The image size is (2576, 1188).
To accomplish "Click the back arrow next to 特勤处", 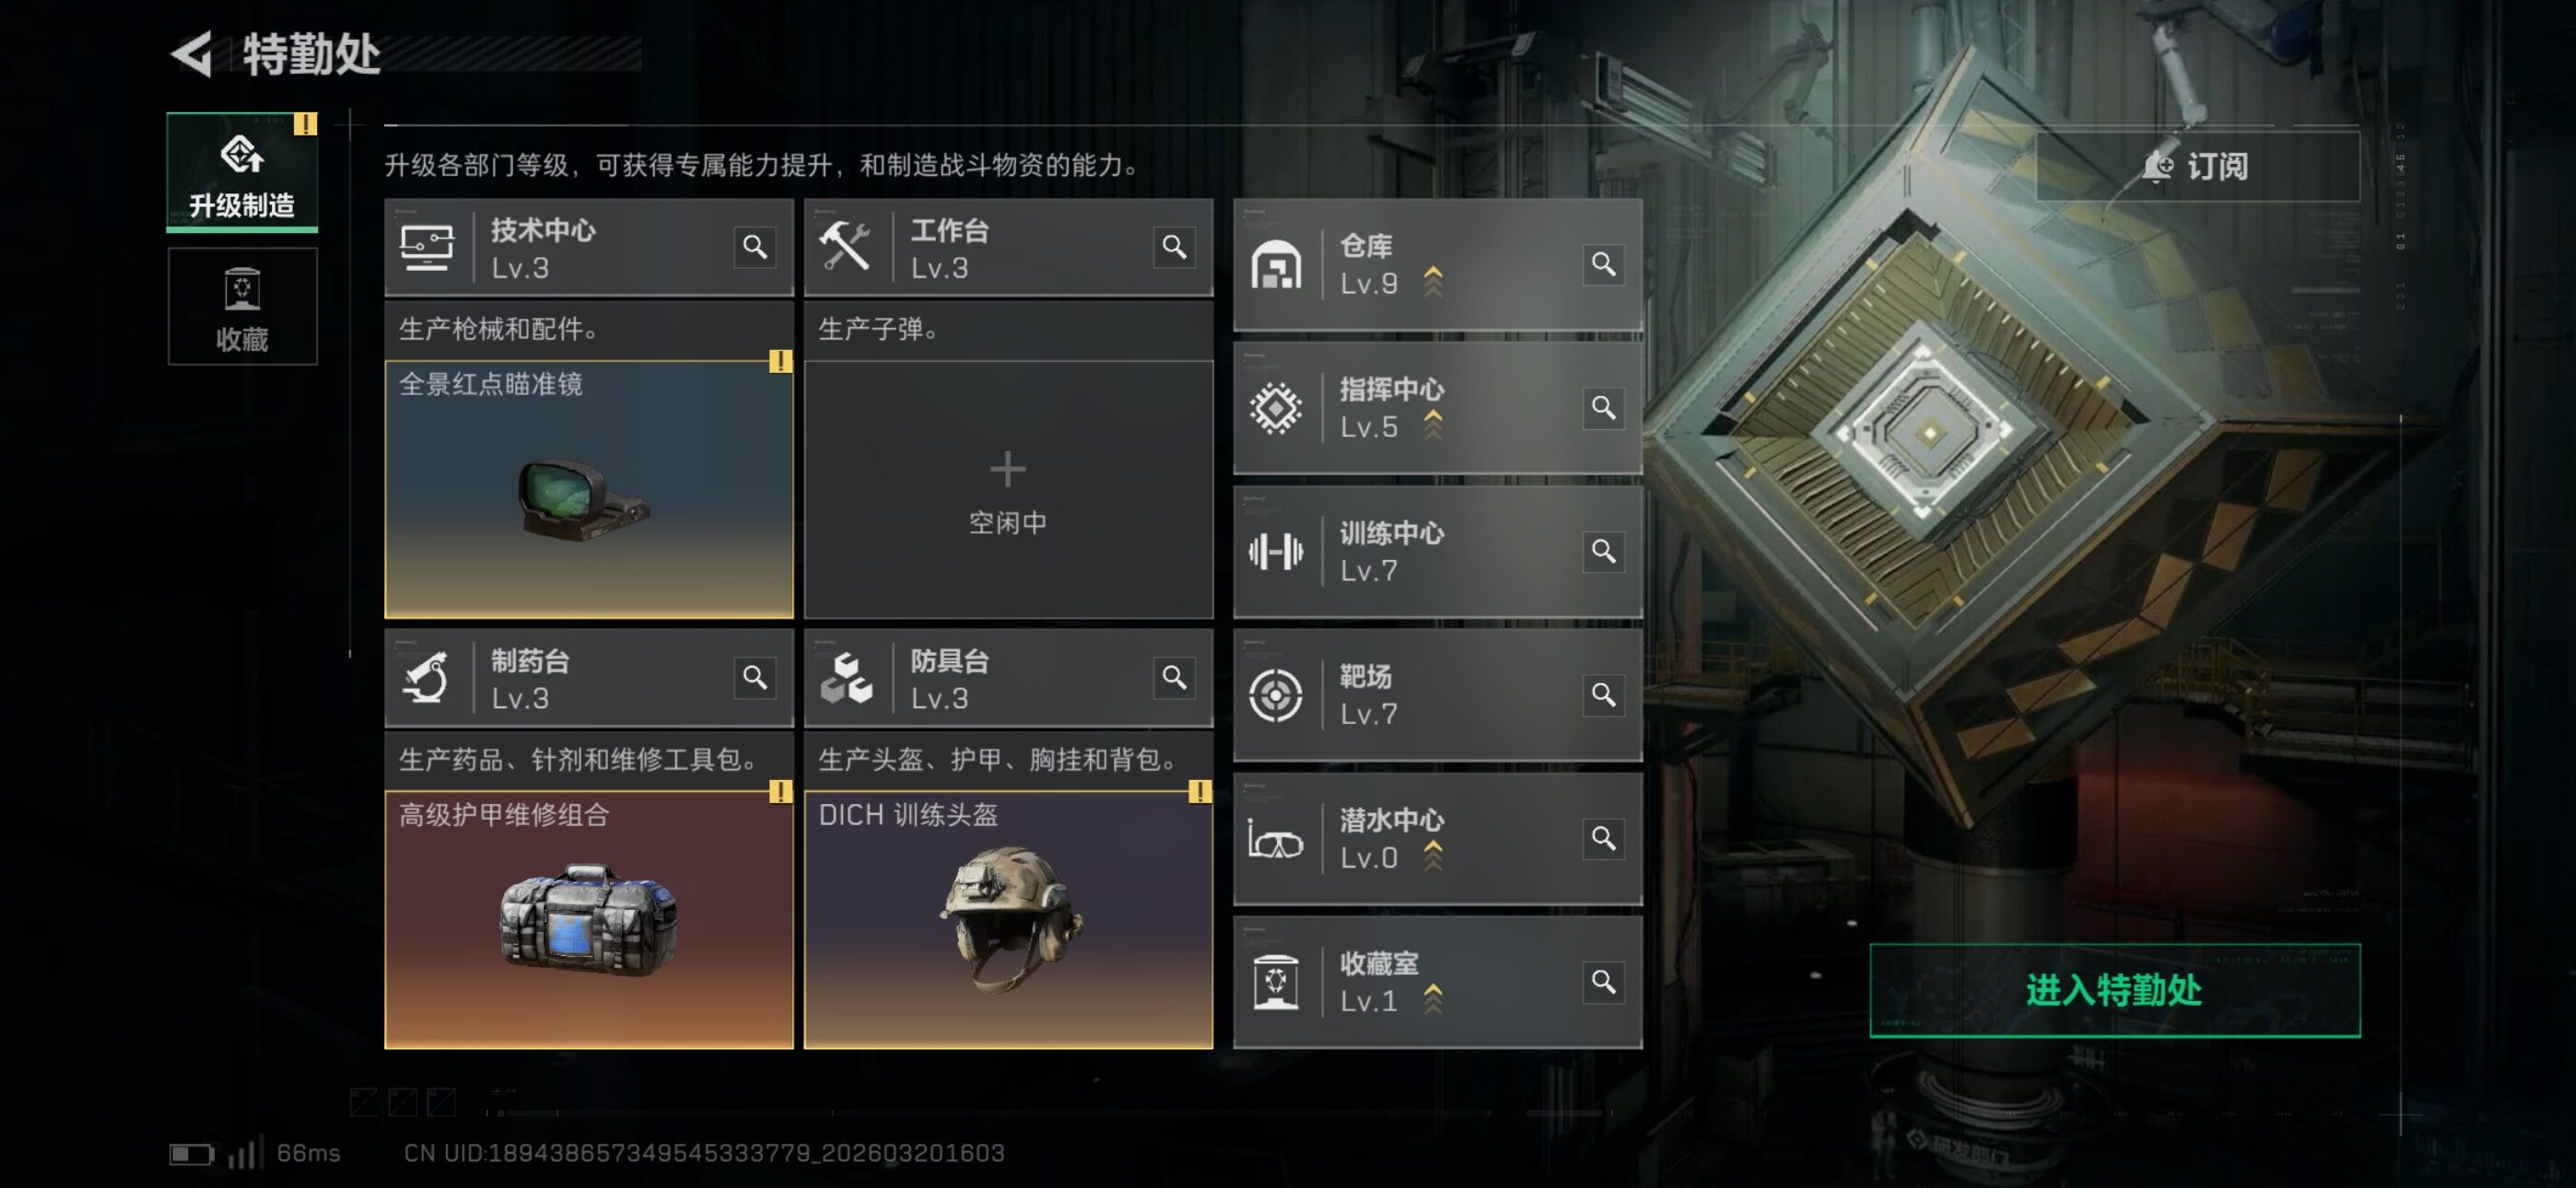I will pos(192,53).
